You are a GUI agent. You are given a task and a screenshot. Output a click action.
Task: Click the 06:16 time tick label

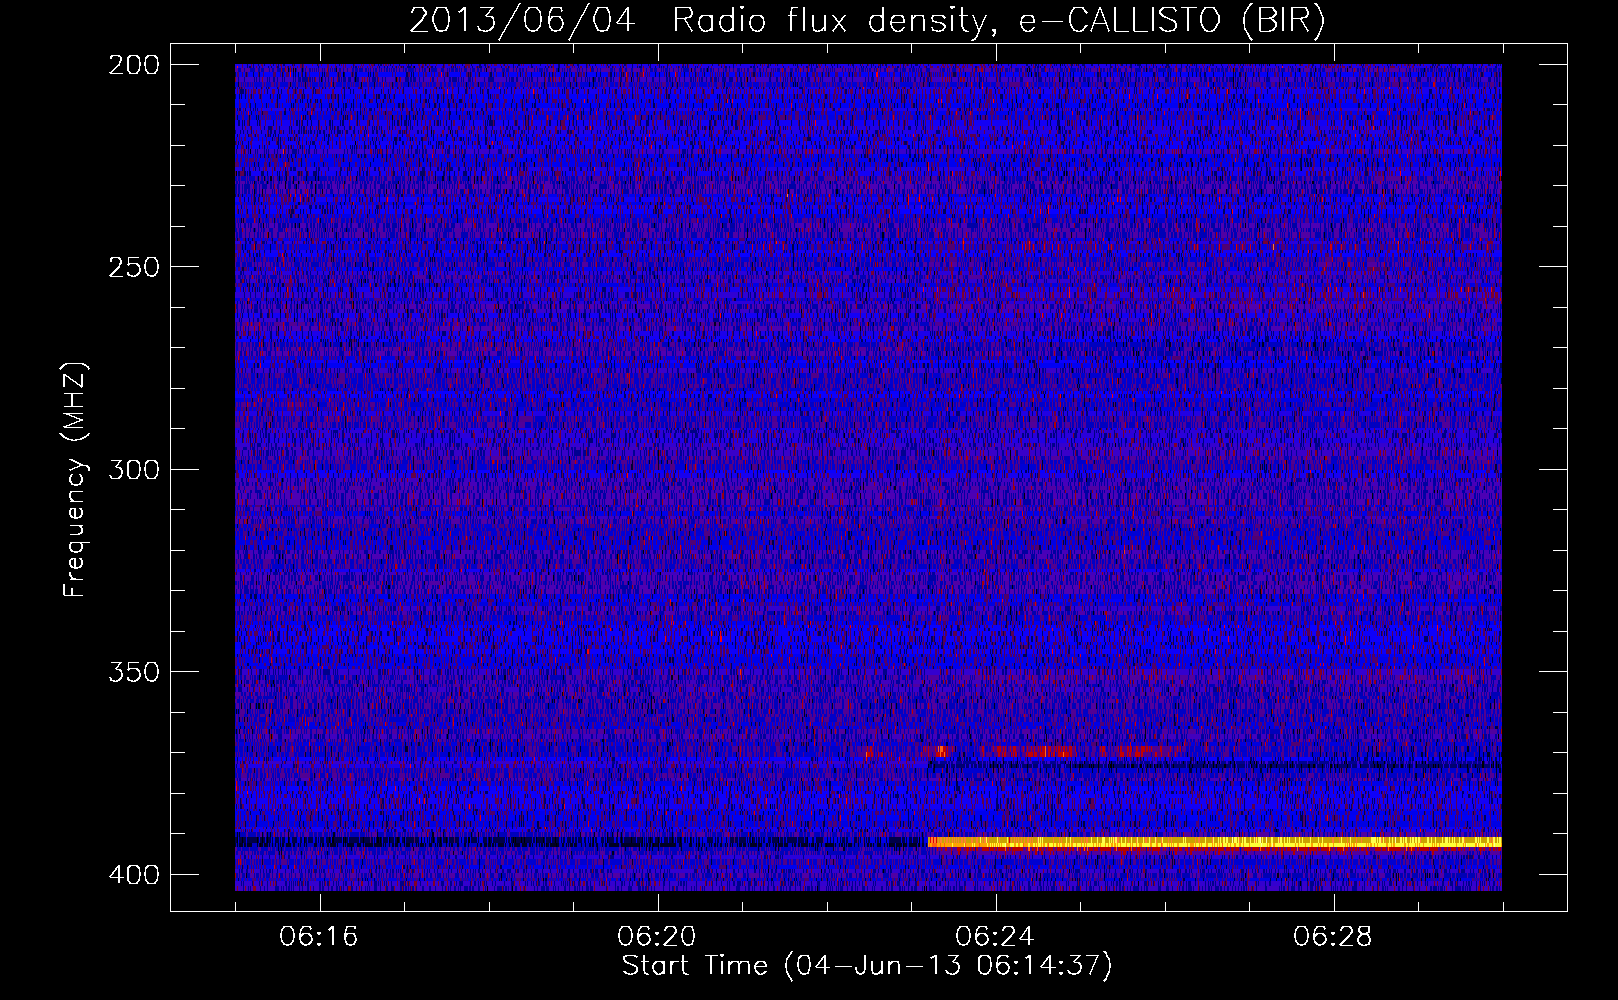pos(319,937)
